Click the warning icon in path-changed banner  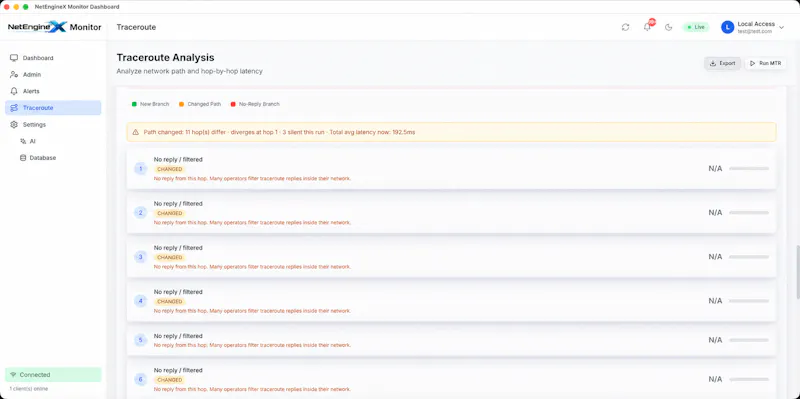tap(135, 132)
